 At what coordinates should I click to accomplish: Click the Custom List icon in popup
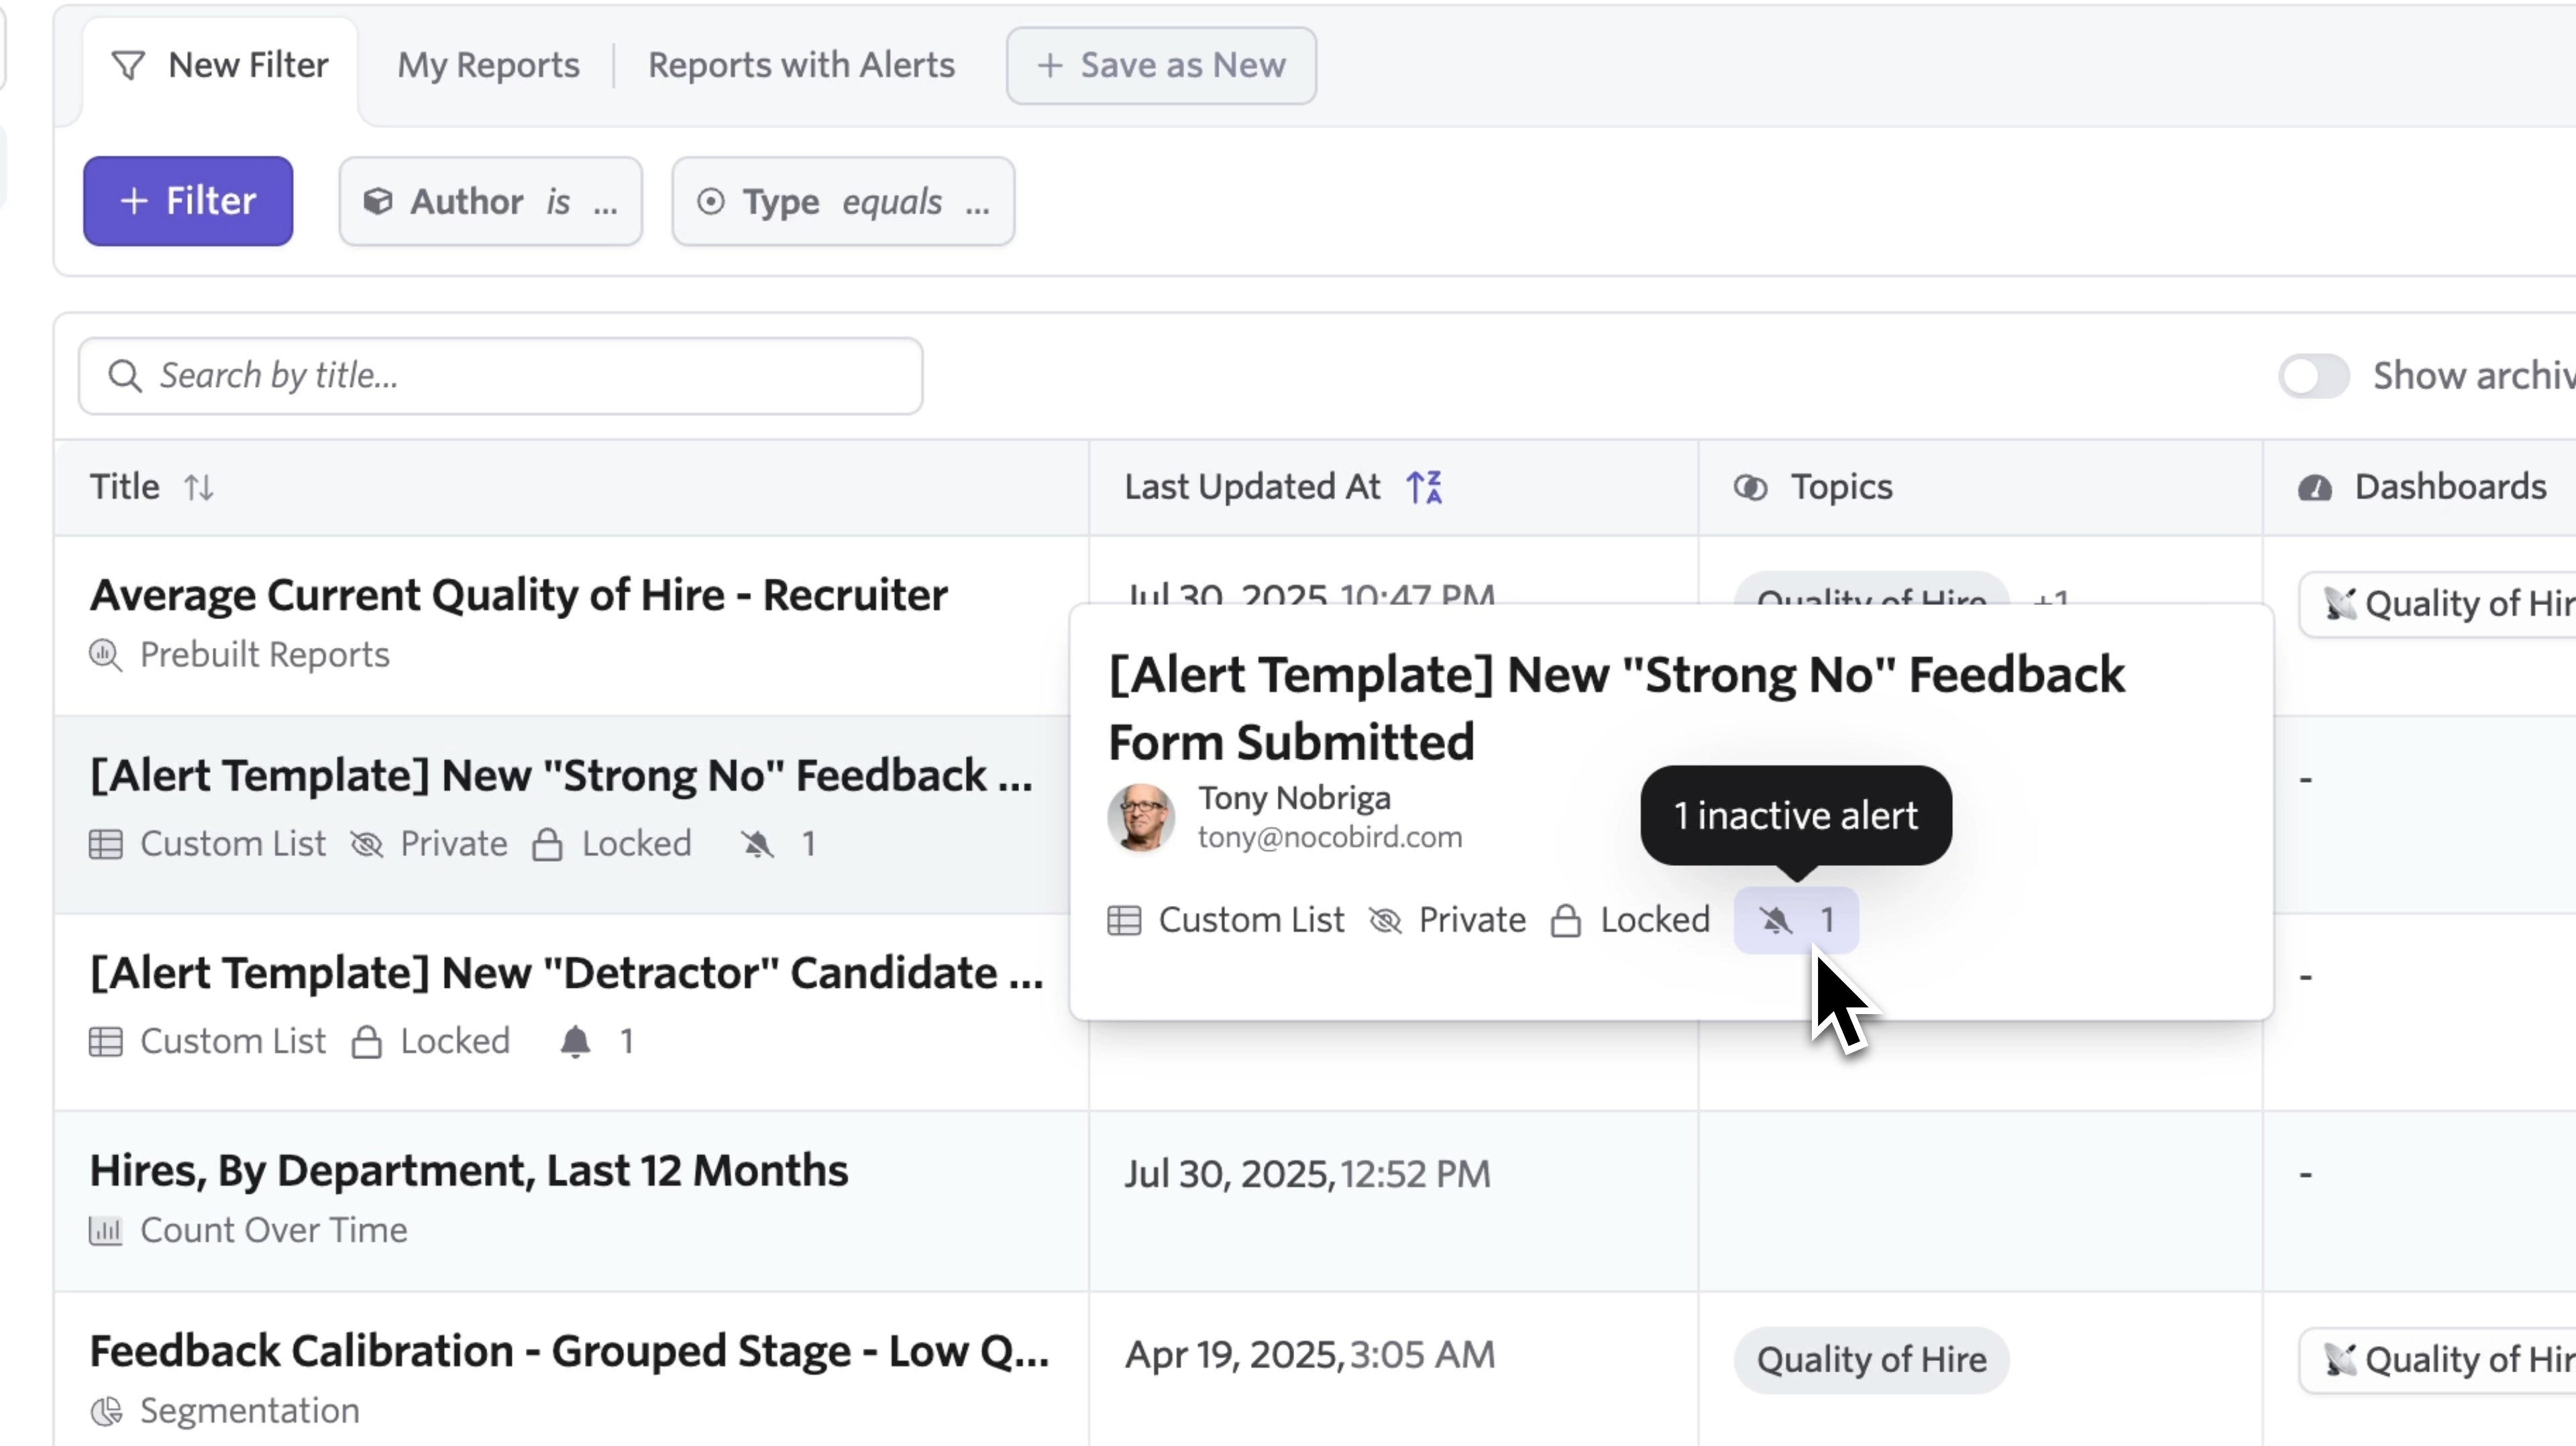click(1124, 920)
